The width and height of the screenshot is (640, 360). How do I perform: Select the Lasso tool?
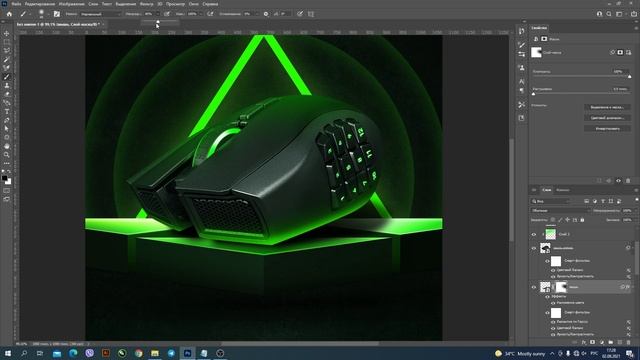tap(7, 51)
